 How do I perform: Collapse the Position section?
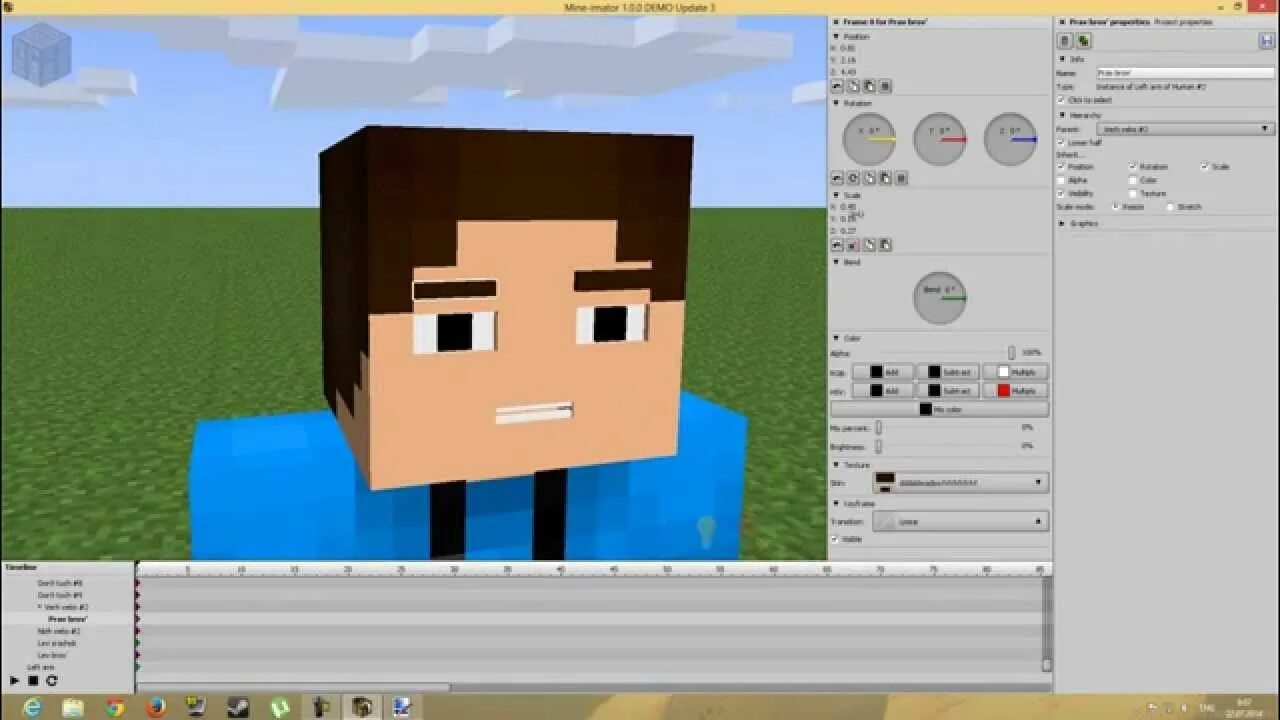(x=836, y=37)
